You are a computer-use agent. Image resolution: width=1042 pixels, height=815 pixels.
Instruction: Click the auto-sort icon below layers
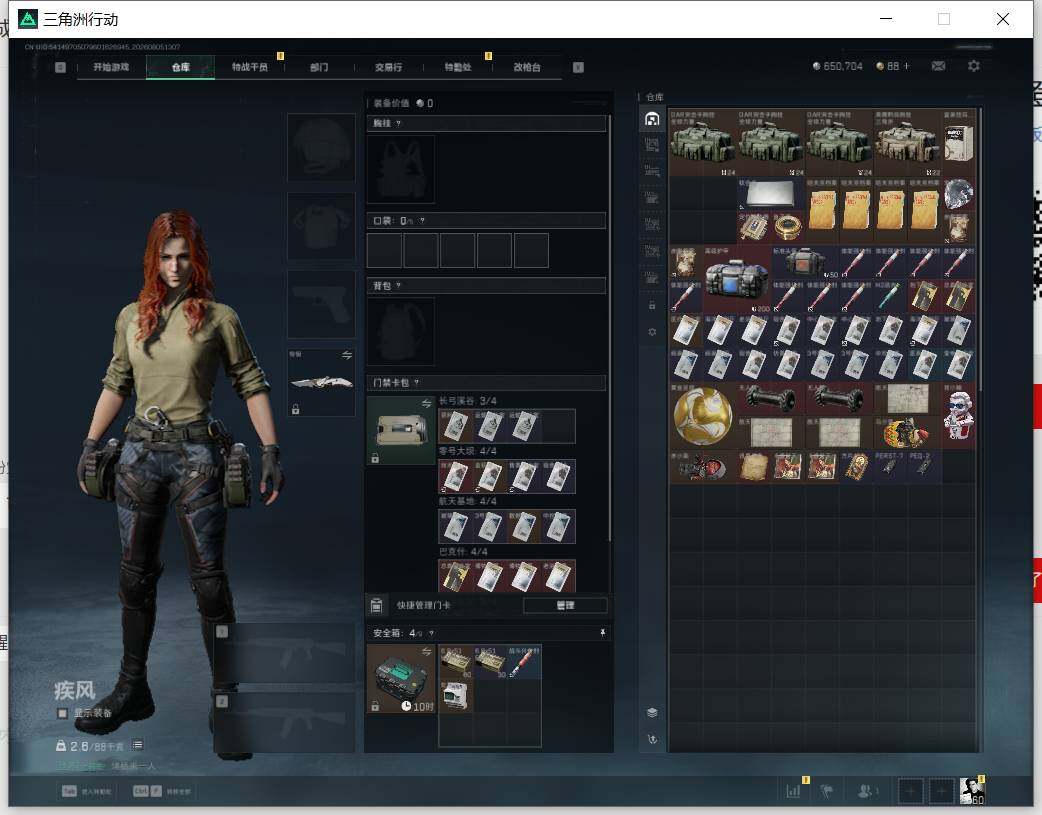652,739
